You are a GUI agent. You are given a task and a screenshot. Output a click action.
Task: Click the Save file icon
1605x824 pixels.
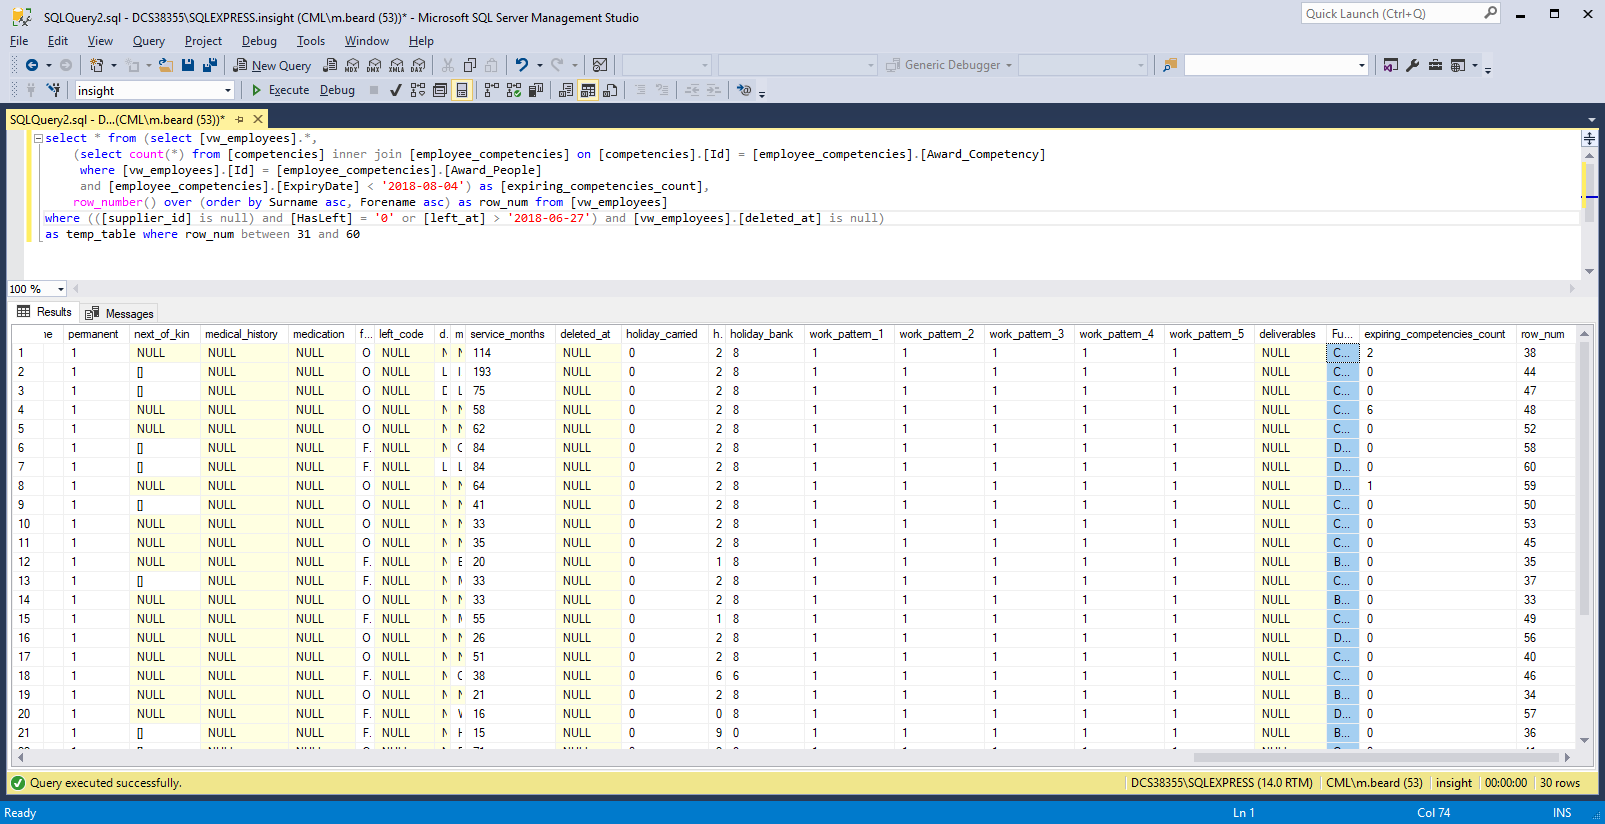[187, 65]
